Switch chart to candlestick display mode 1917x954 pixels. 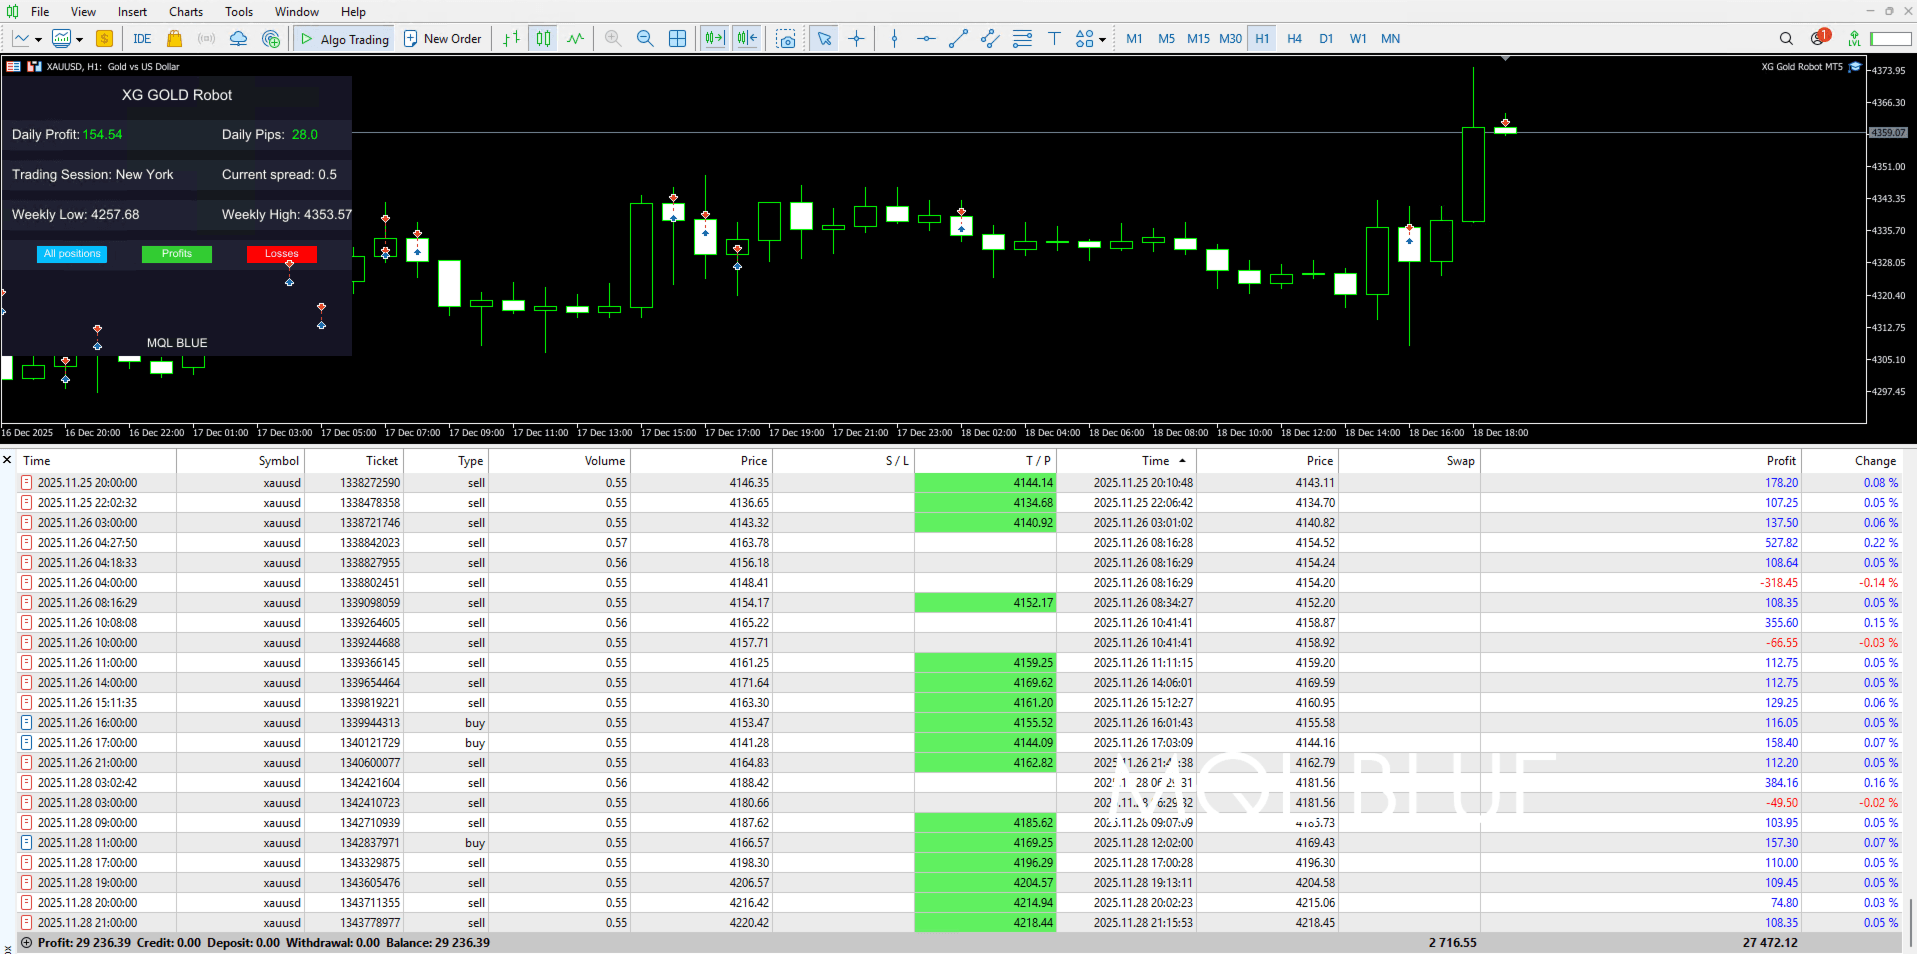[x=543, y=39]
